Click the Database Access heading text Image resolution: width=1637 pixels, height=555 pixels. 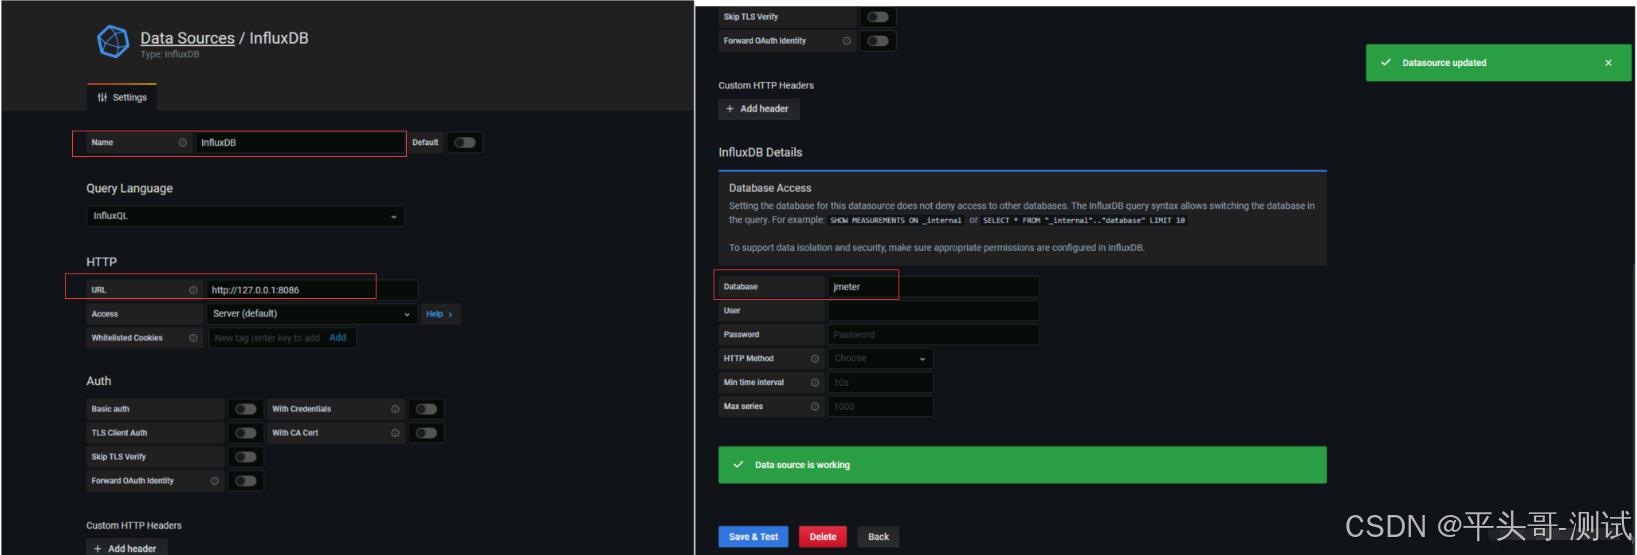click(x=770, y=188)
